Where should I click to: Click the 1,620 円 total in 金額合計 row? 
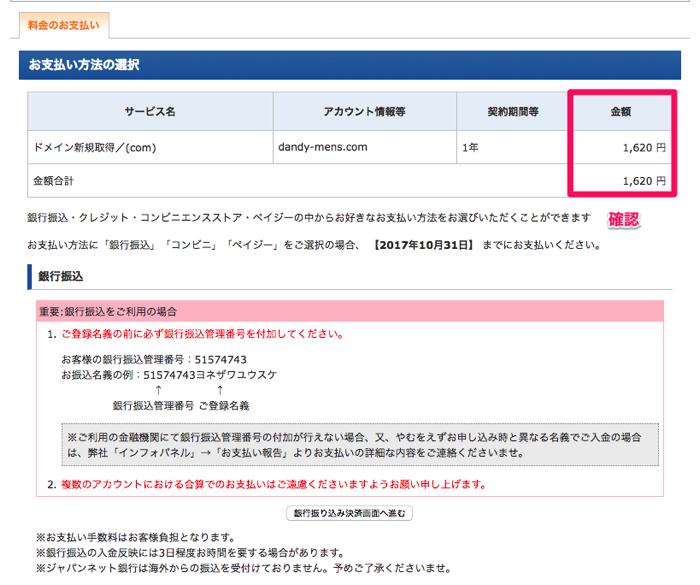pos(642,181)
